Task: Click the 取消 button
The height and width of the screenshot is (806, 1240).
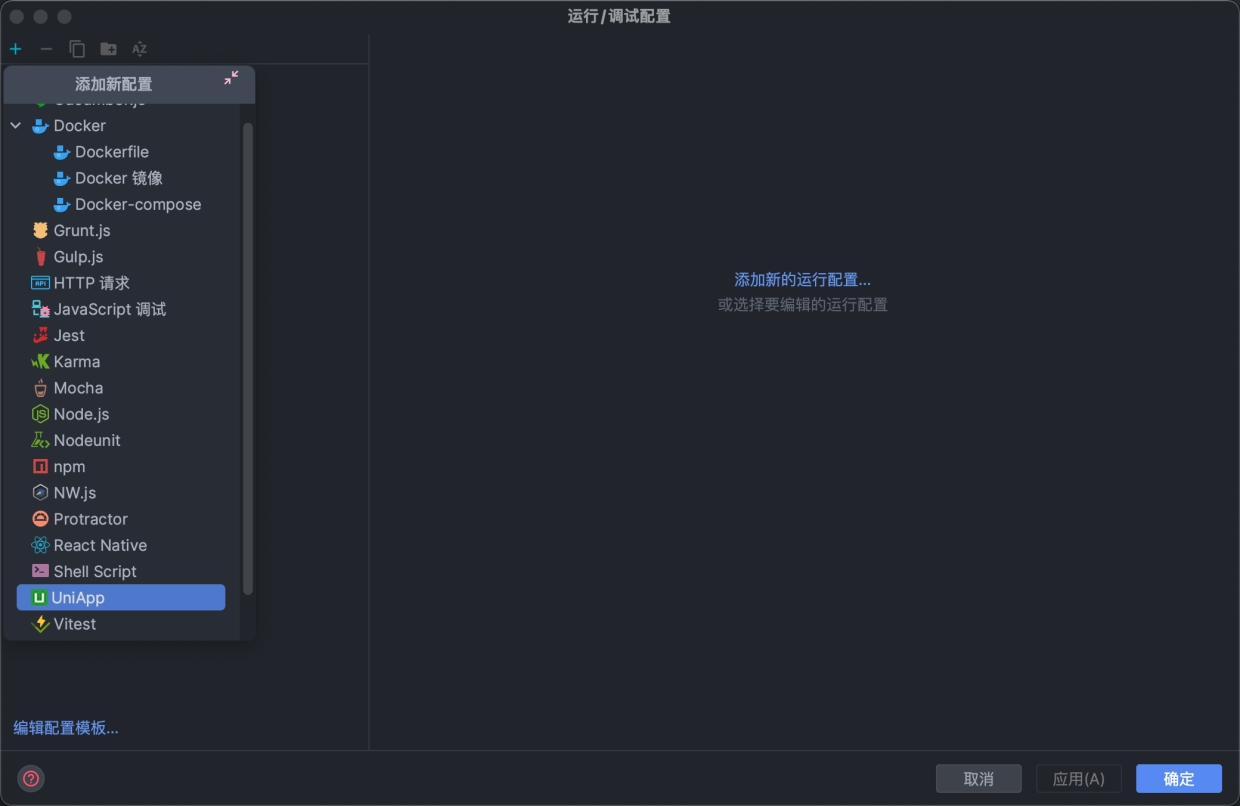Action: [979, 779]
